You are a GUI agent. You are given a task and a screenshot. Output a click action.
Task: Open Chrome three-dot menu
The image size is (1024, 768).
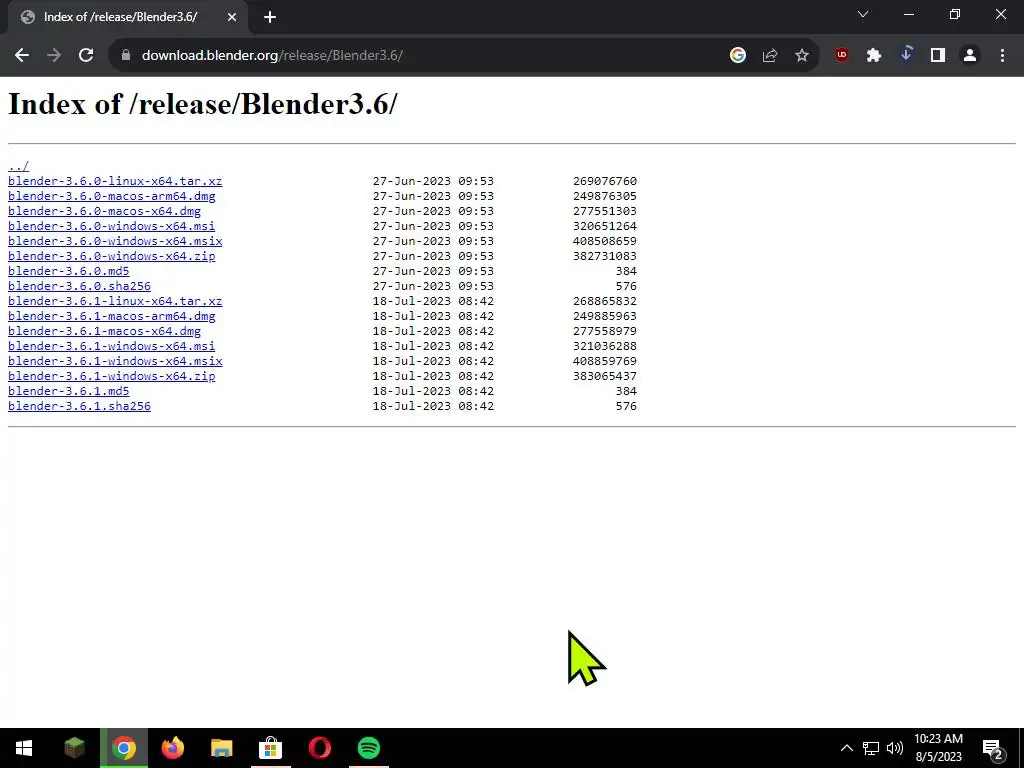[x=1002, y=56]
